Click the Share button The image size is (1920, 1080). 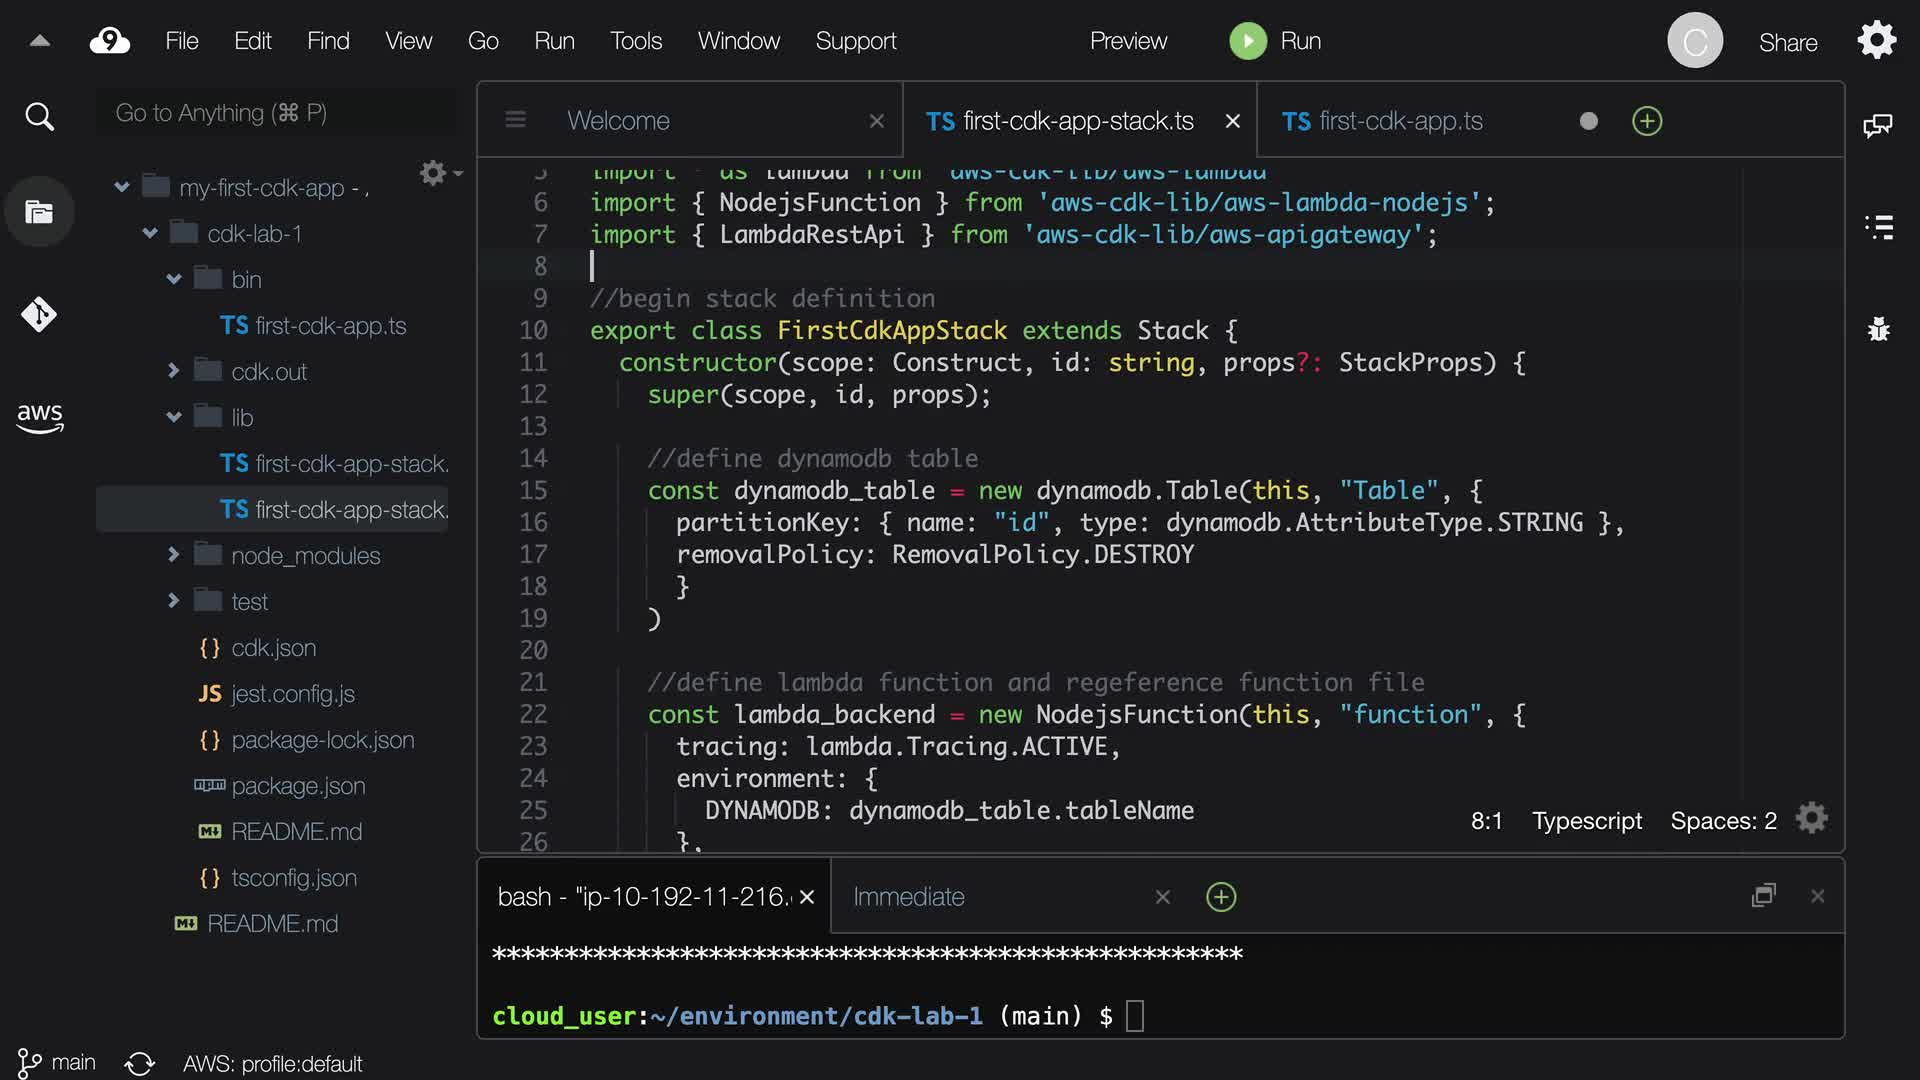[x=1787, y=42]
